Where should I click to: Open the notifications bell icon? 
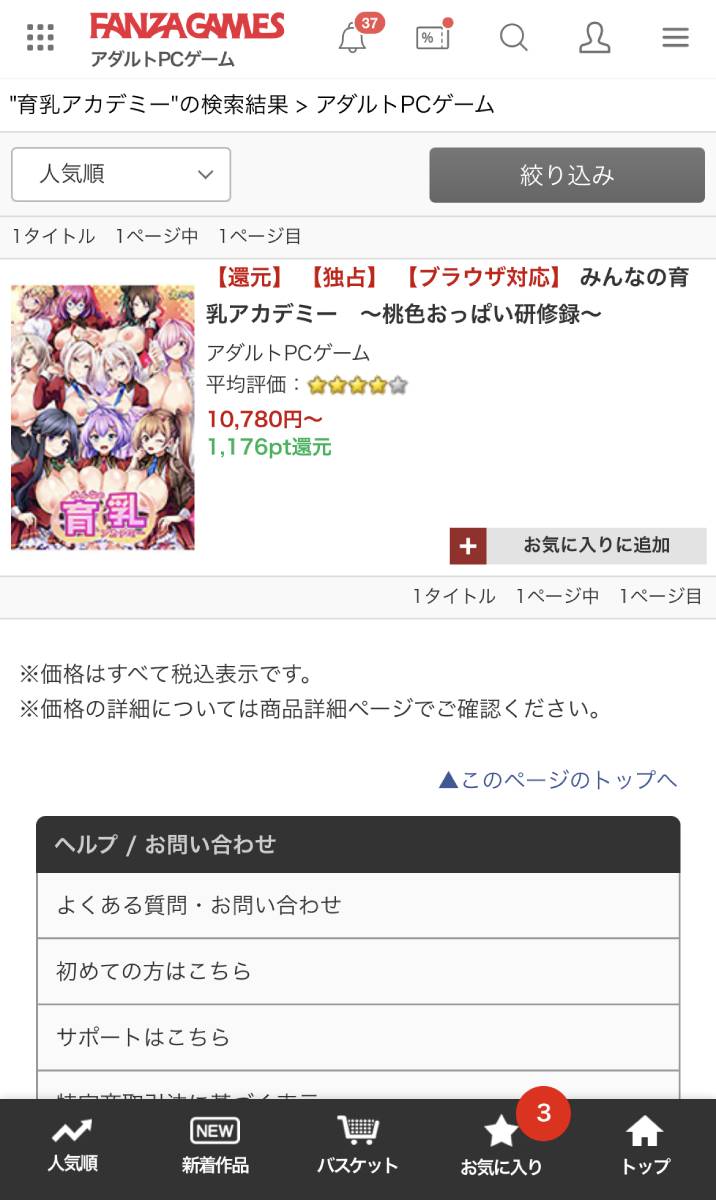click(352, 38)
